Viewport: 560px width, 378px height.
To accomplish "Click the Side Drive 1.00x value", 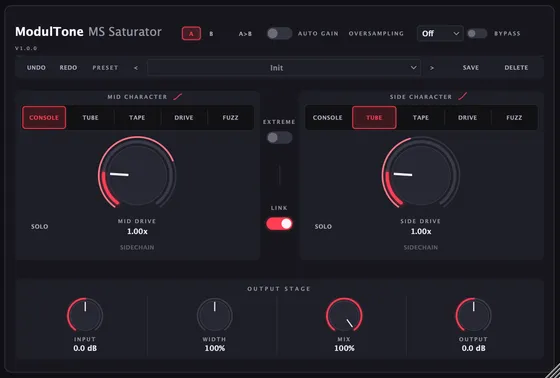I will (421, 232).
